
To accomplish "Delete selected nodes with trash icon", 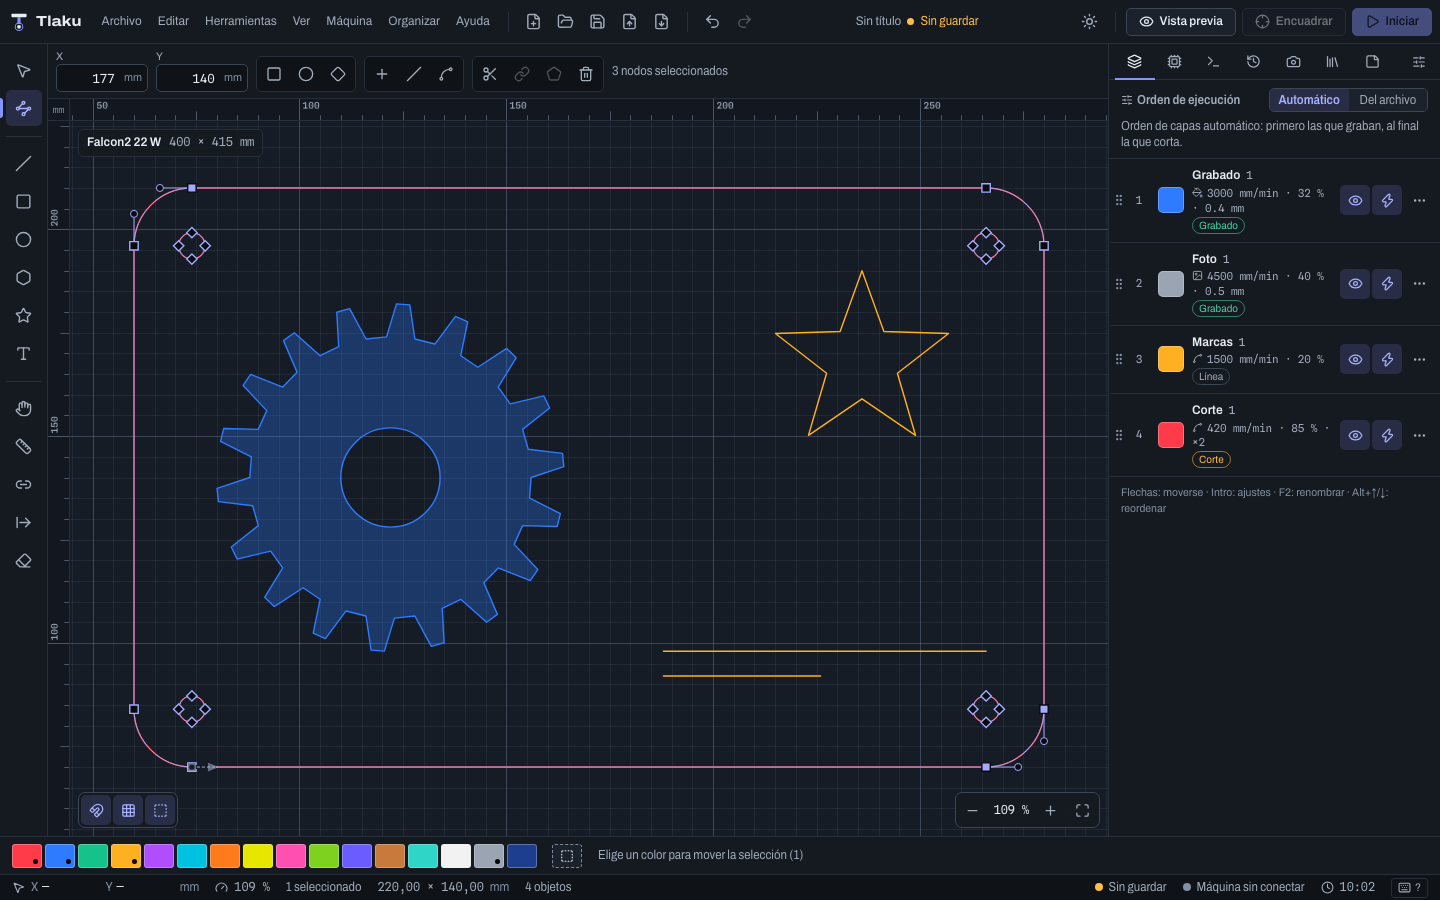I will tap(586, 74).
